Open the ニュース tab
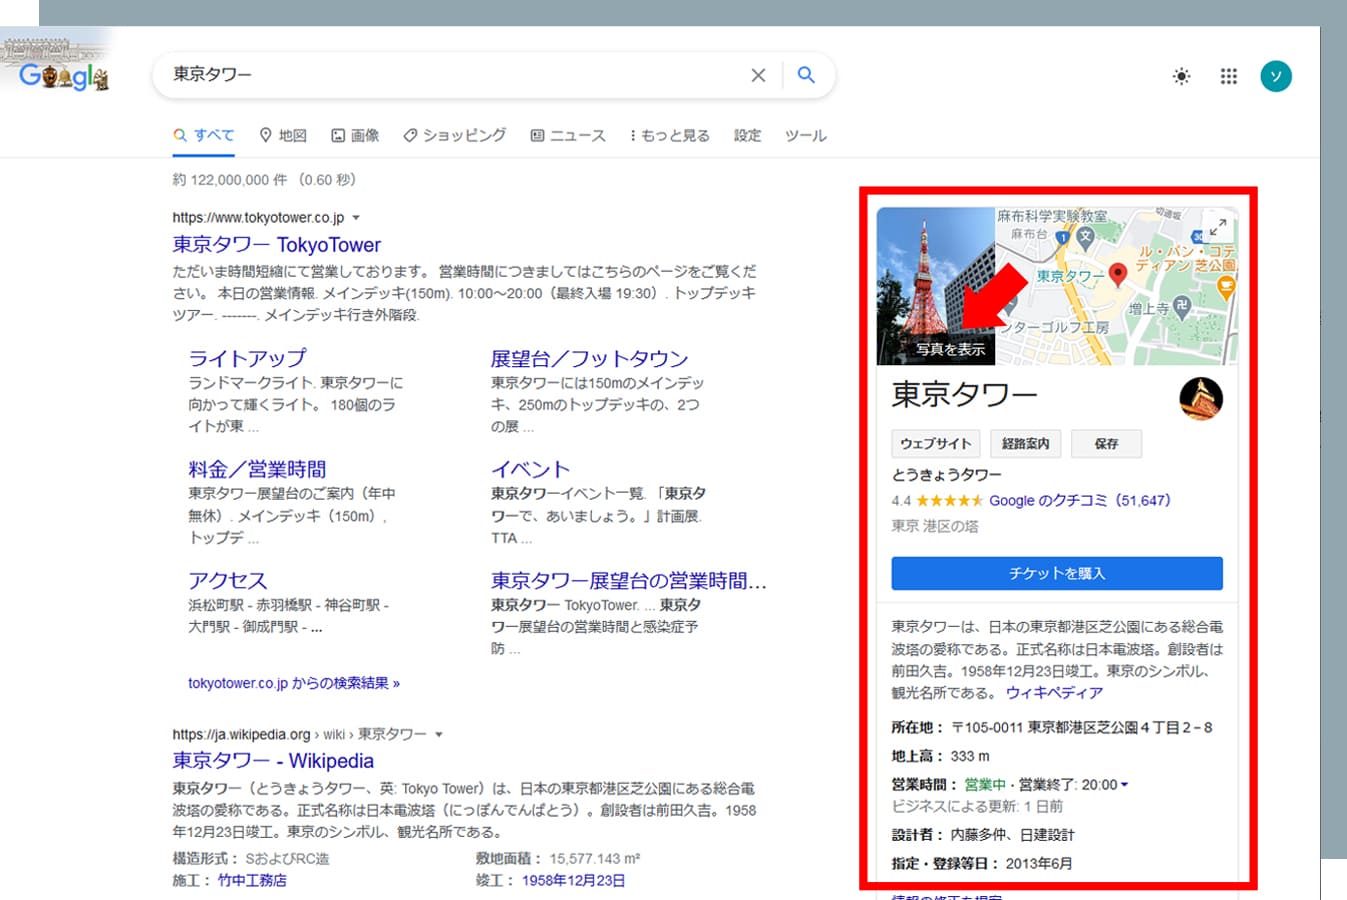This screenshot has width=1347, height=900. [568, 135]
